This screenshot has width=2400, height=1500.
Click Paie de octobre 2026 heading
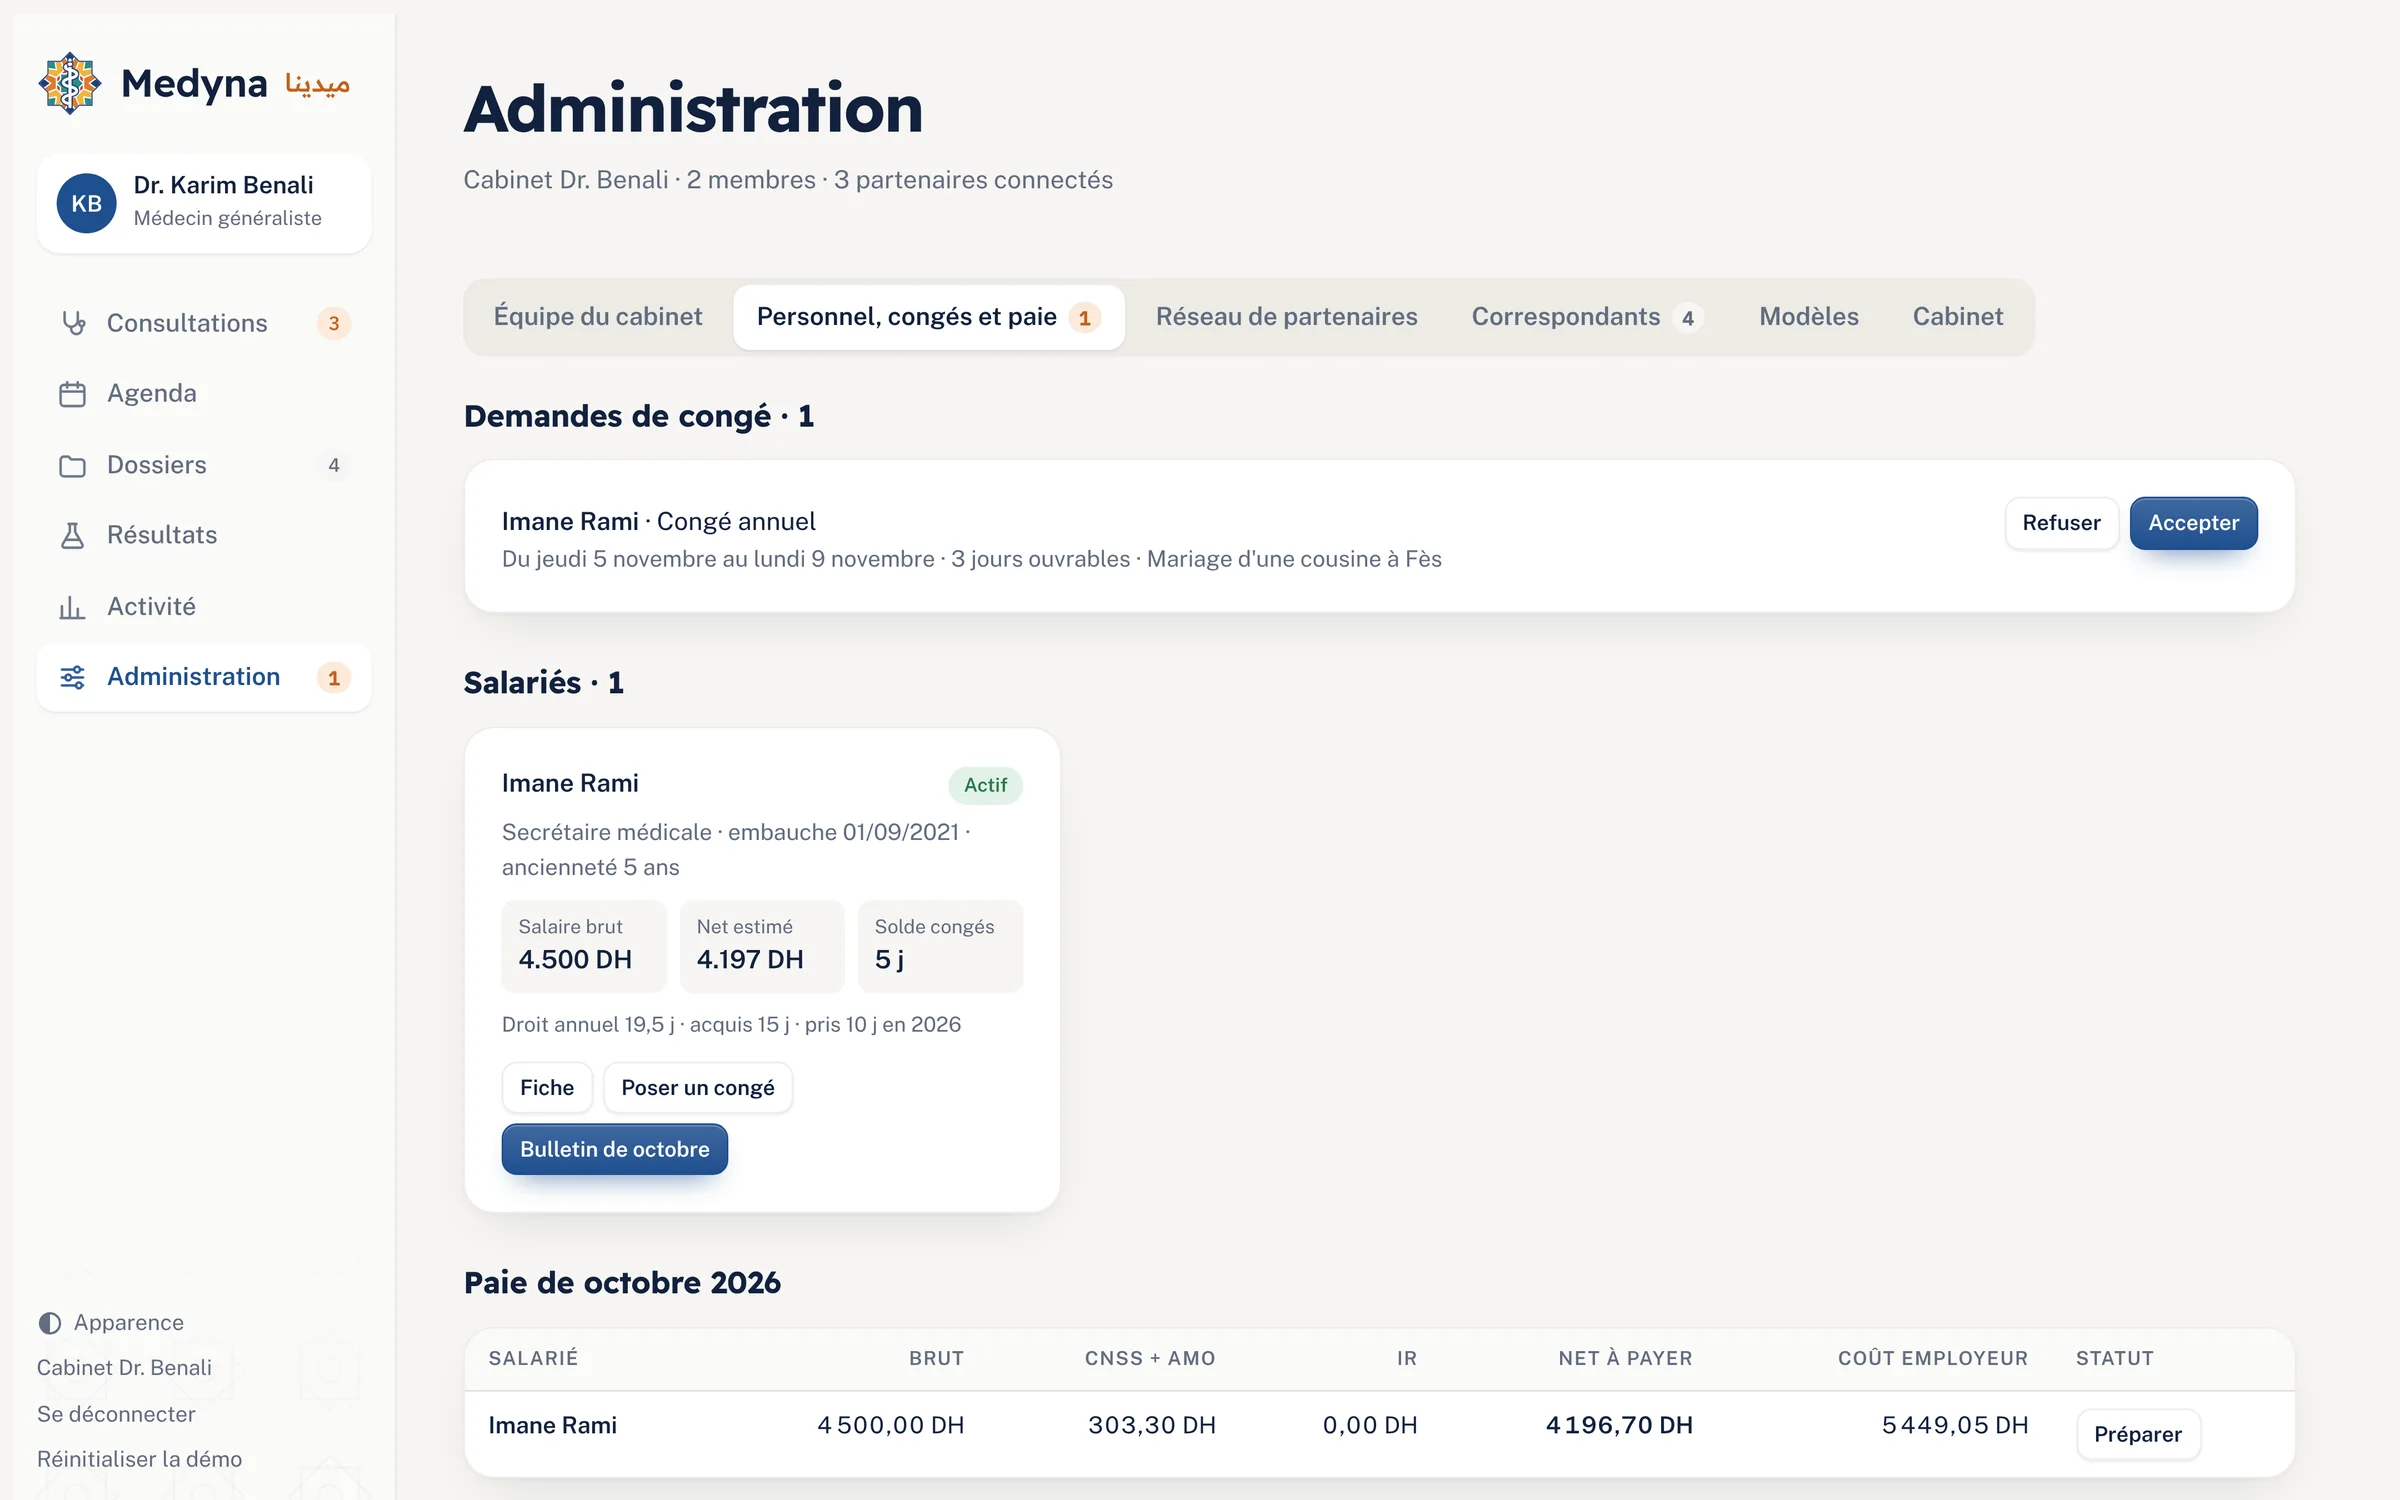pos(622,1283)
